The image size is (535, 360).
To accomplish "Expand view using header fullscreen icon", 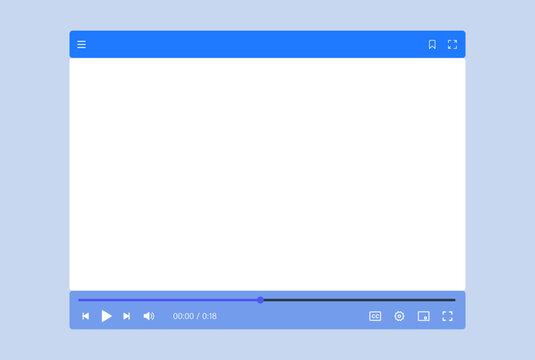I will [x=452, y=44].
